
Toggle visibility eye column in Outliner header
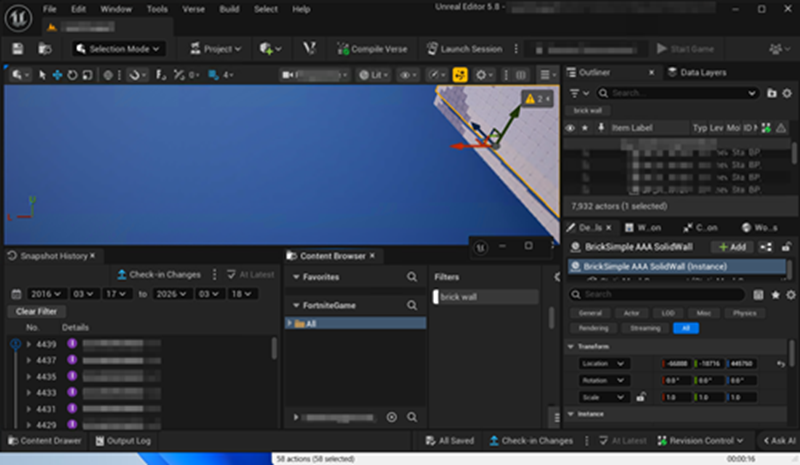coord(570,128)
